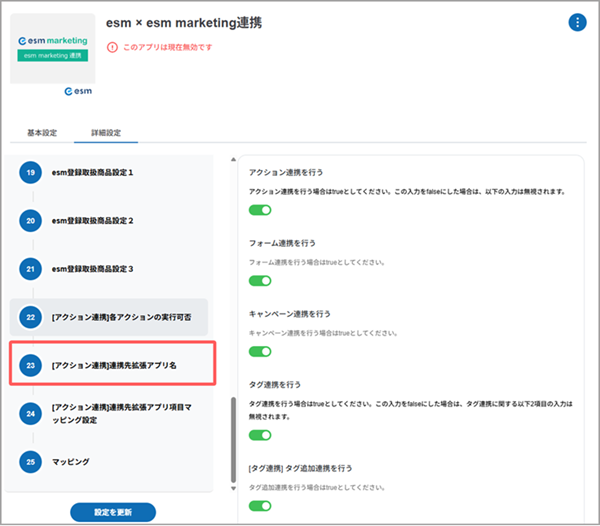Click the 設定を更新 button
The width and height of the screenshot is (600, 526).
point(113,512)
